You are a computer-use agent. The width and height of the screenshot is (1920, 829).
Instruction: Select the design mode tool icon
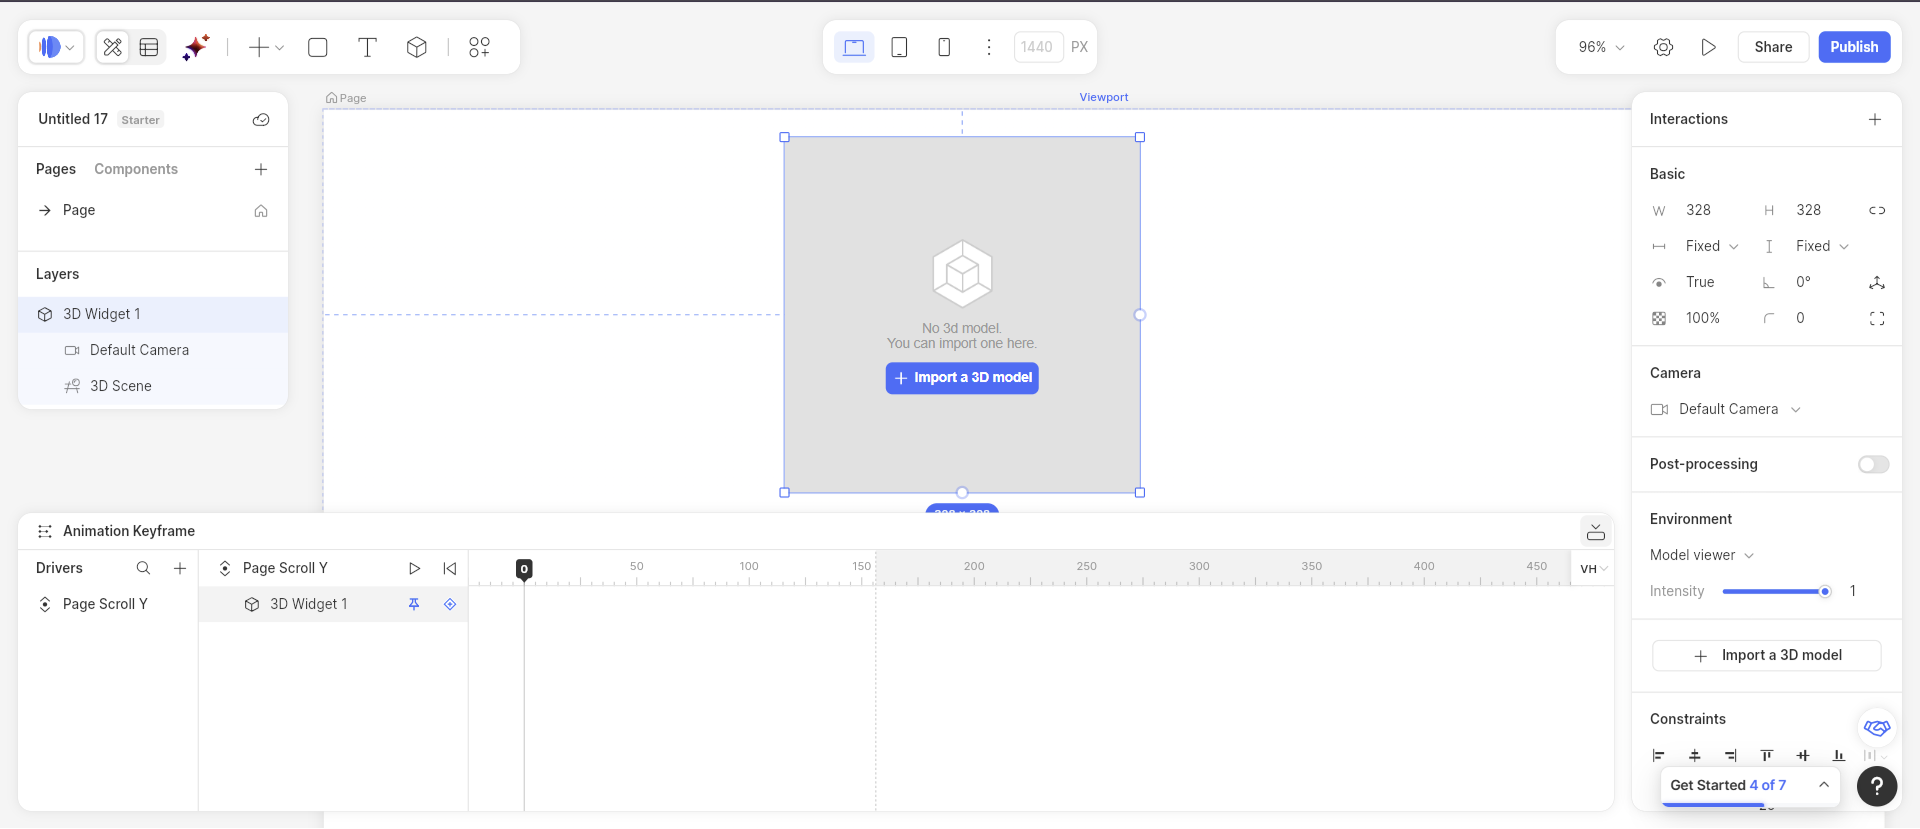(113, 47)
